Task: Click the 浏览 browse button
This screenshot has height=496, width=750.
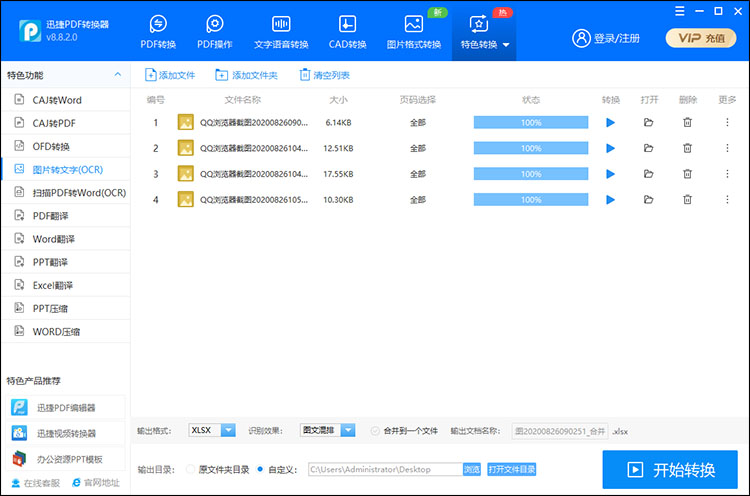Action: point(472,469)
